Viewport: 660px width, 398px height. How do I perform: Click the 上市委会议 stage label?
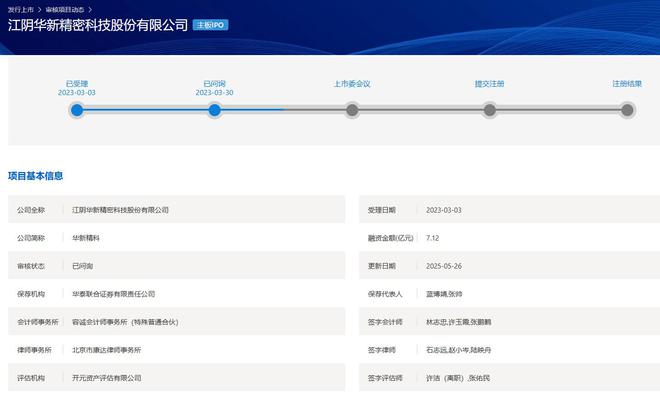click(x=352, y=84)
